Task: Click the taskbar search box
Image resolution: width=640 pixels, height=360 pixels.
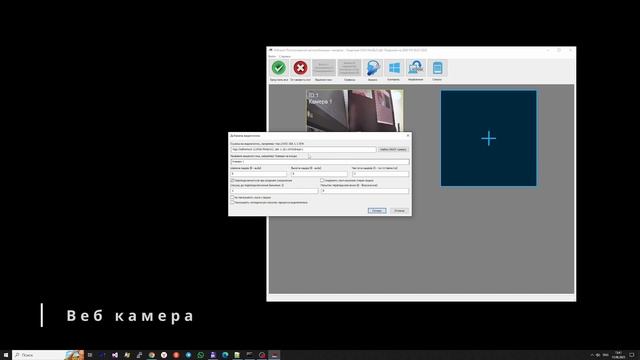Action: pyautogui.click(x=48, y=355)
